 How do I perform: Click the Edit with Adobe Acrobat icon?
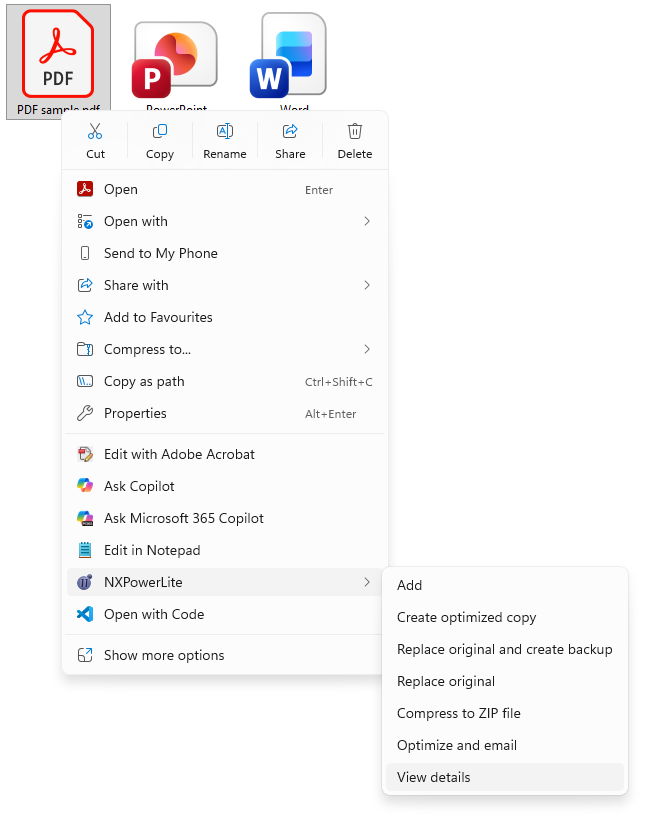coord(85,454)
